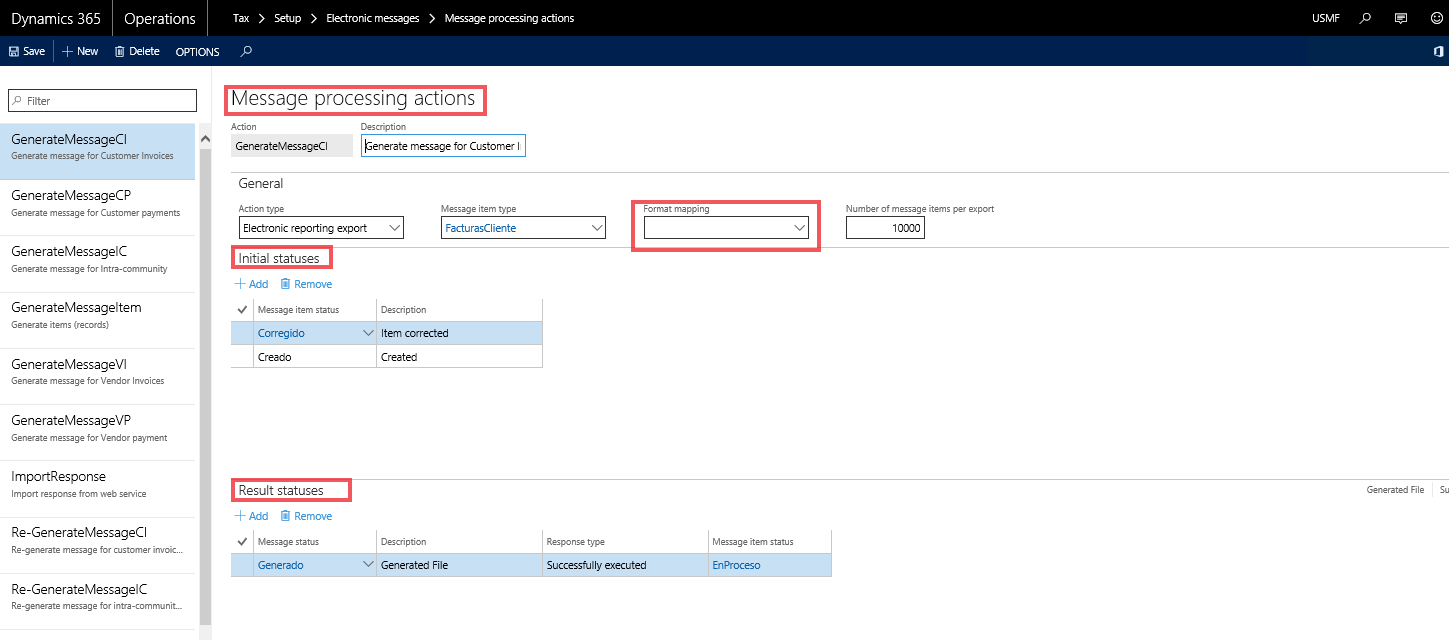
Task: Click the smiley feedback icon
Action: point(1437,18)
